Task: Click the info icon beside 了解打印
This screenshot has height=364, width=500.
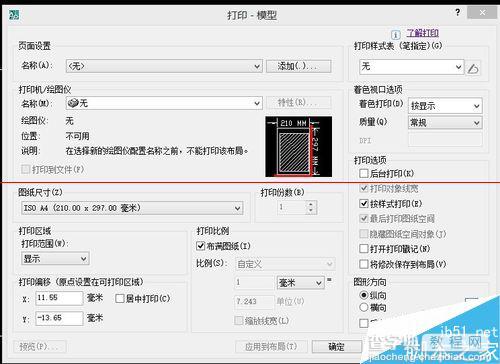Action: tap(395, 34)
